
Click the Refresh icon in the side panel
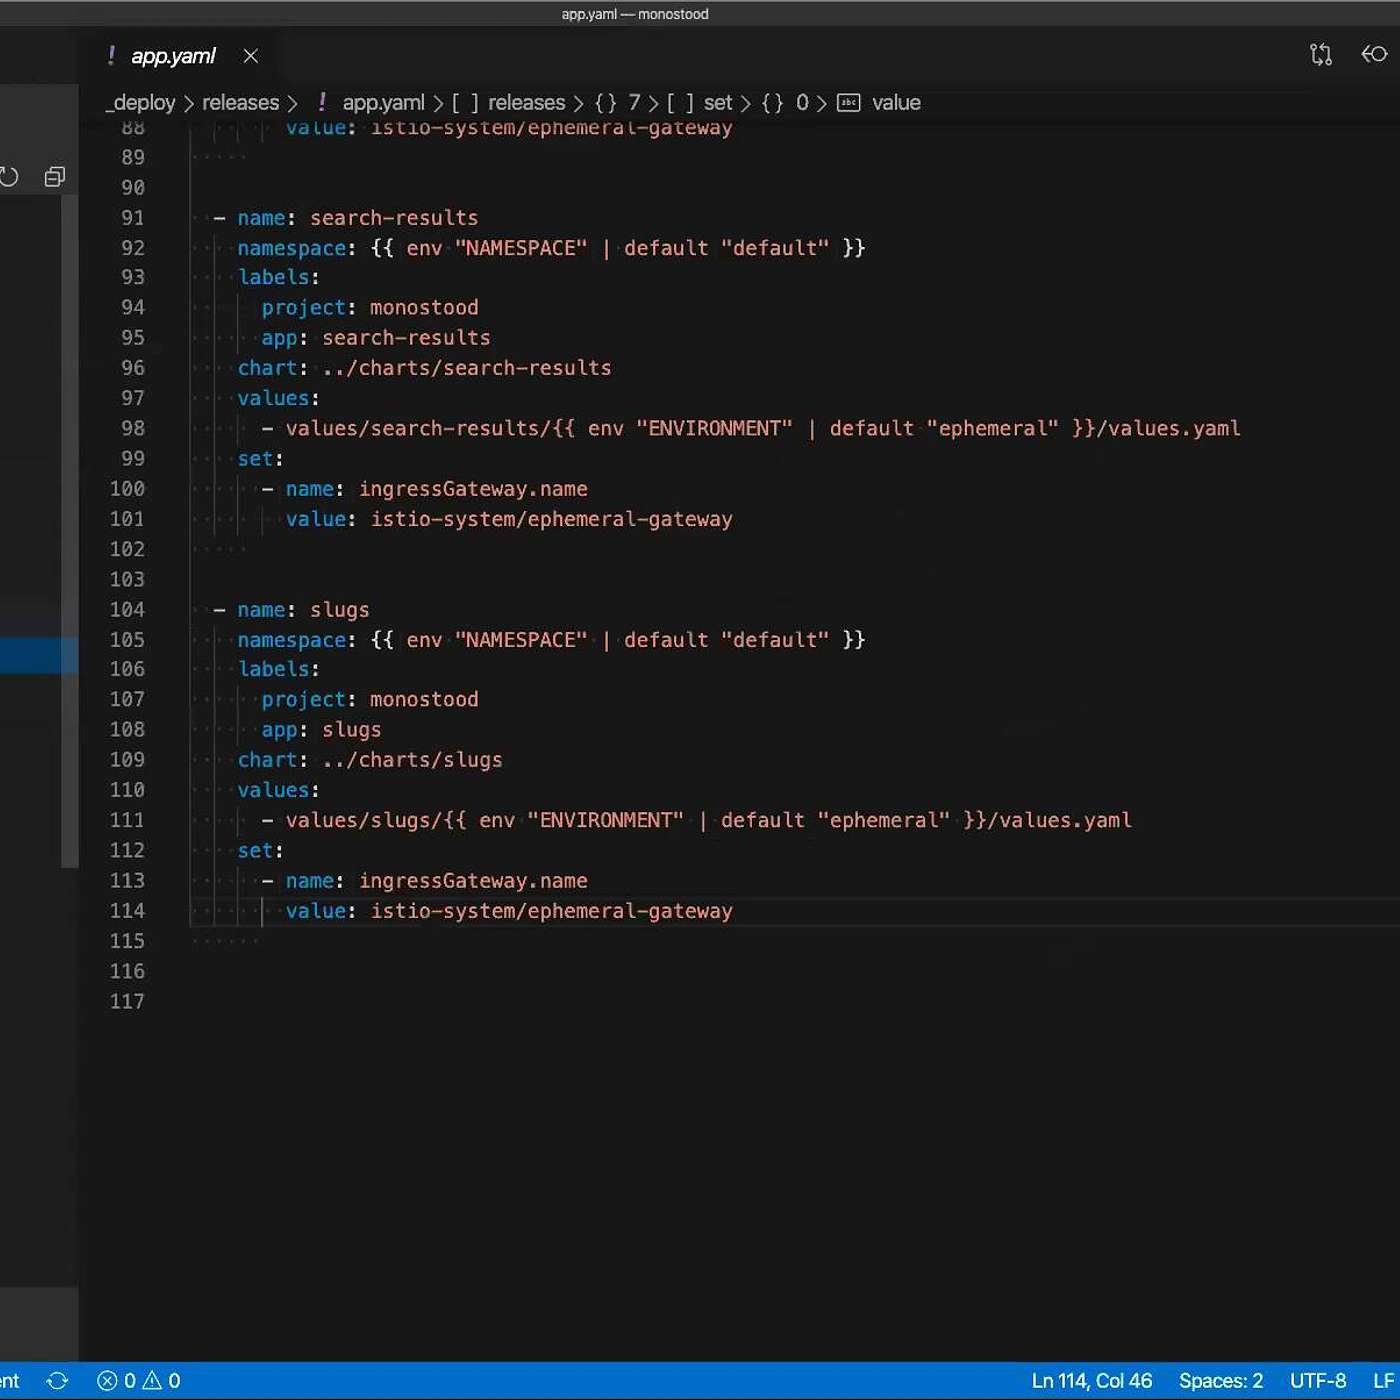9,177
